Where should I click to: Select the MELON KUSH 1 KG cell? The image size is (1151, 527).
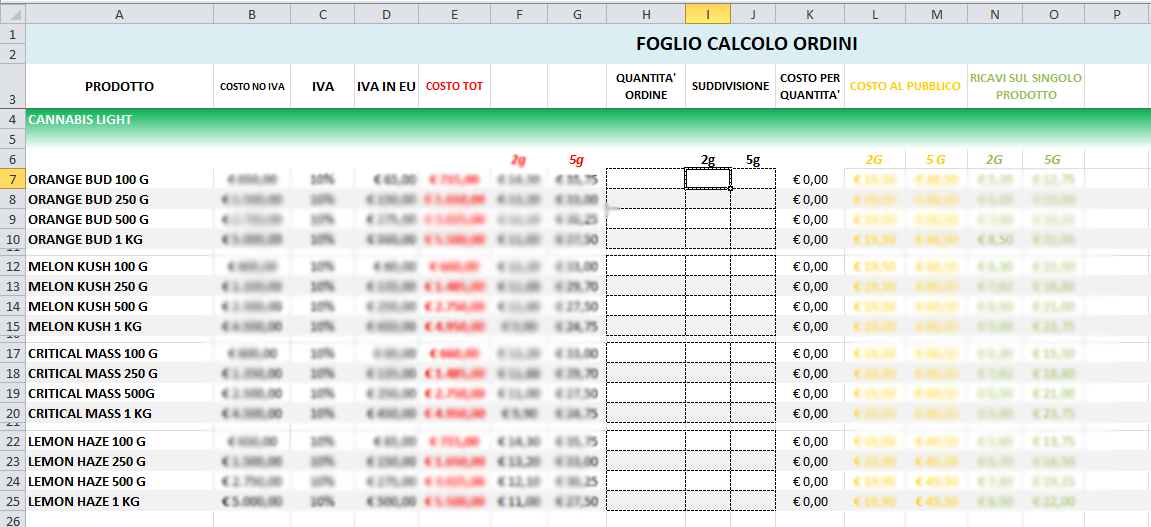point(120,326)
